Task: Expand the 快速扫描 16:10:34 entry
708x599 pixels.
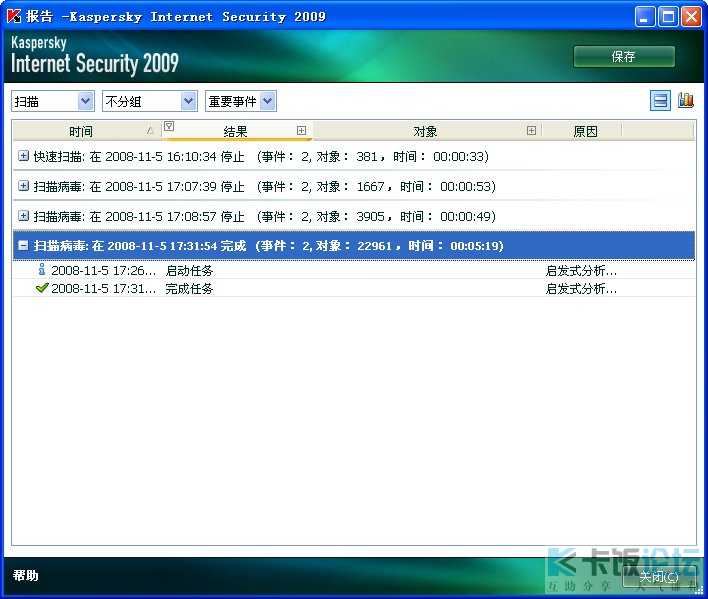Action: click(23, 156)
